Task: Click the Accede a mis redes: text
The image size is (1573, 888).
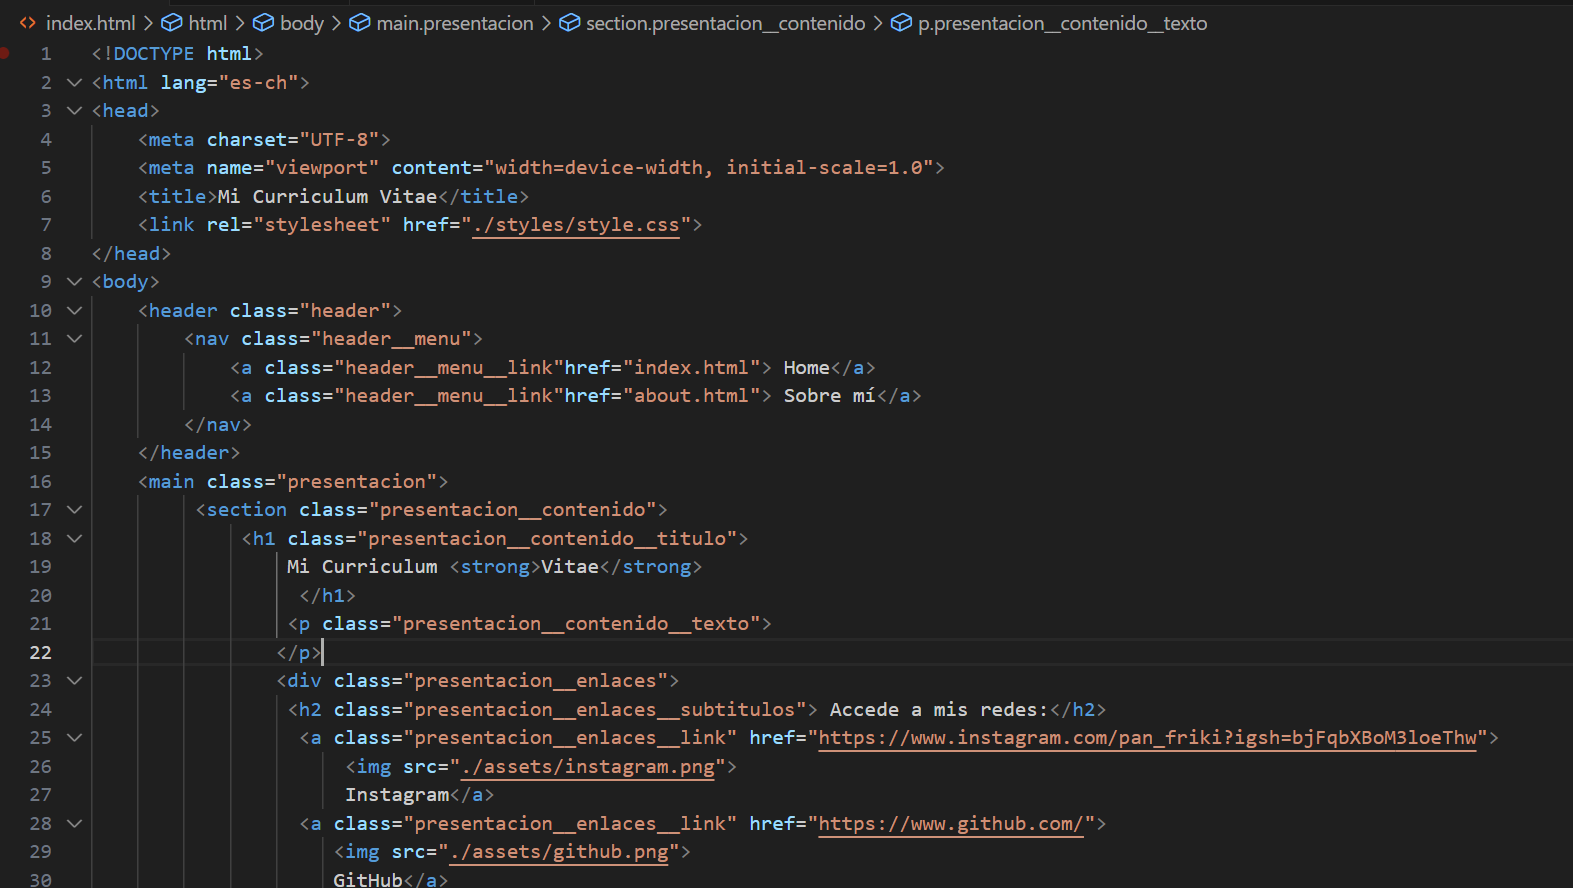Action: (x=939, y=709)
